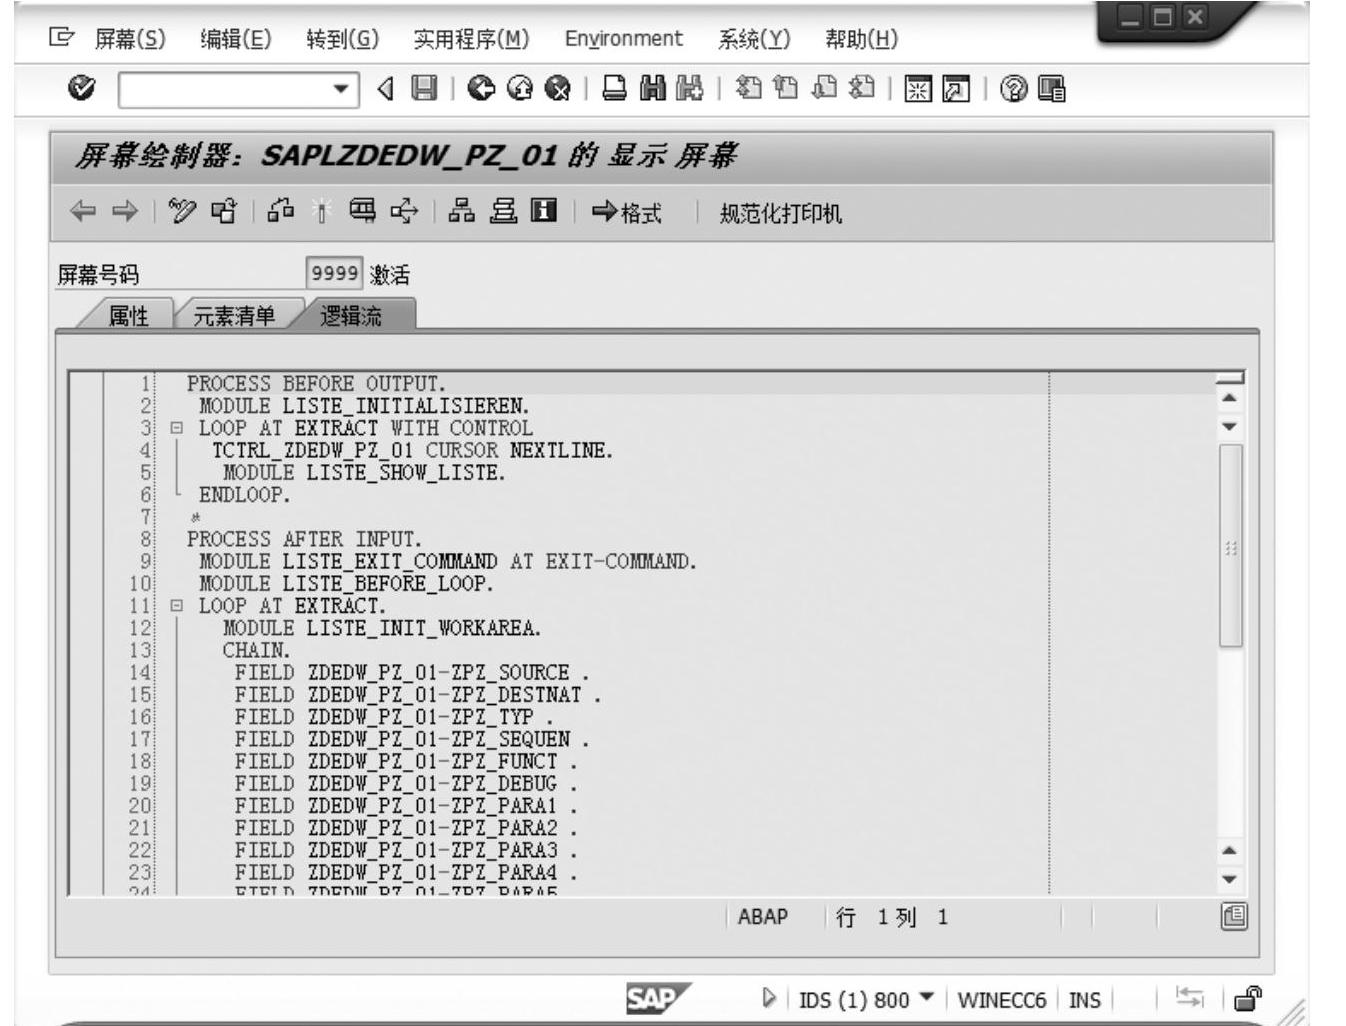Click the Create Shortcut icon
Screen dimensions: 1346x1026
pos(956,89)
